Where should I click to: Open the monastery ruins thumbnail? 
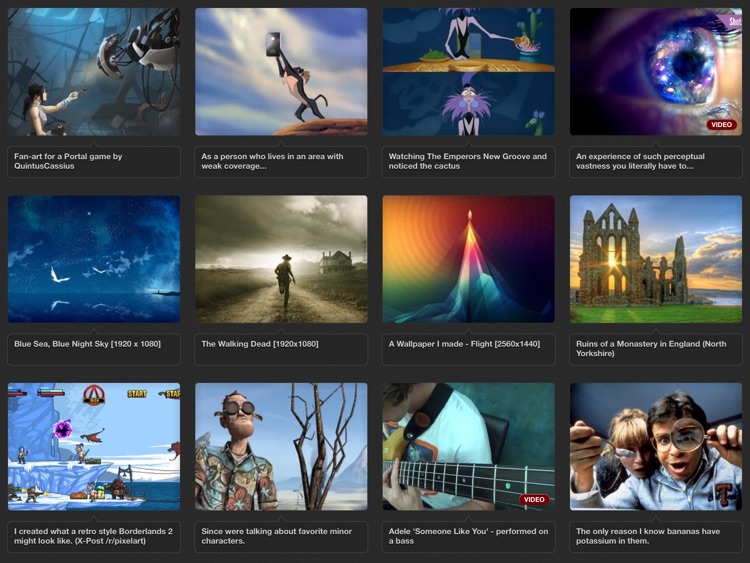pos(656,259)
